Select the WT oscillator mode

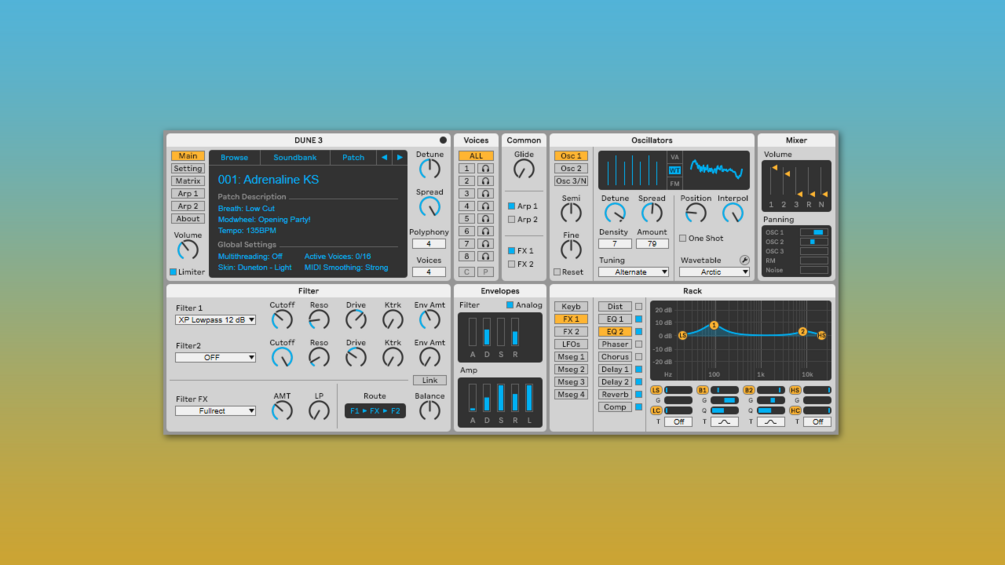(674, 170)
